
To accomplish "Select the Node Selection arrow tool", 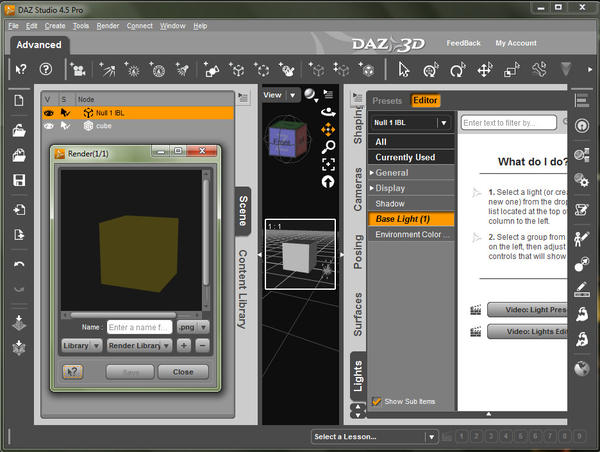I will click(x=403, y=70).
